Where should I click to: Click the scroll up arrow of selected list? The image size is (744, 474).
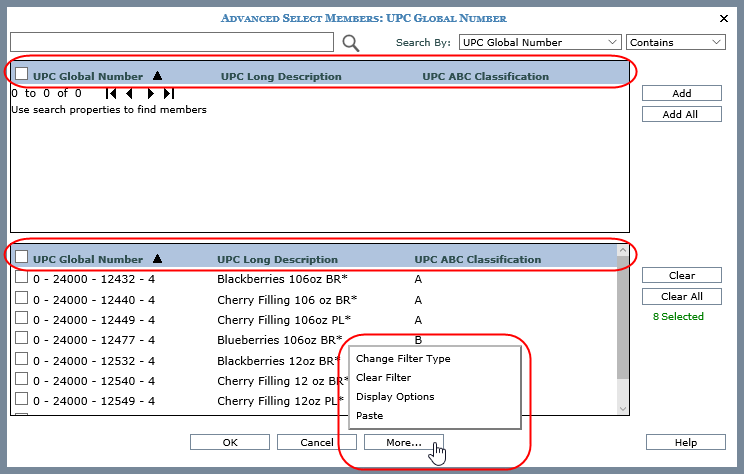623,250
